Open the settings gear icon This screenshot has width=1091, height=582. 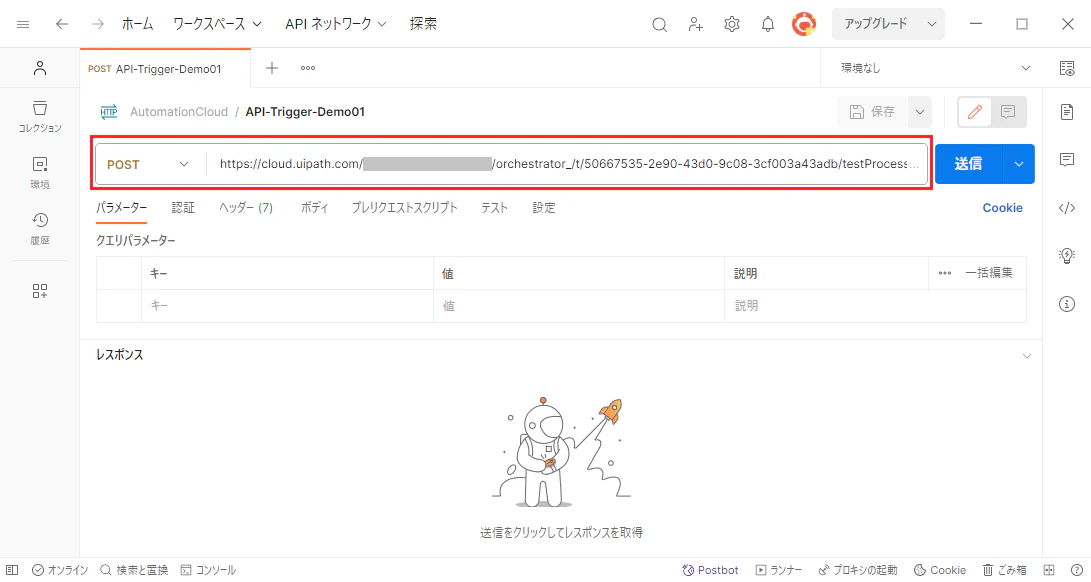click(x=732, y=24)
